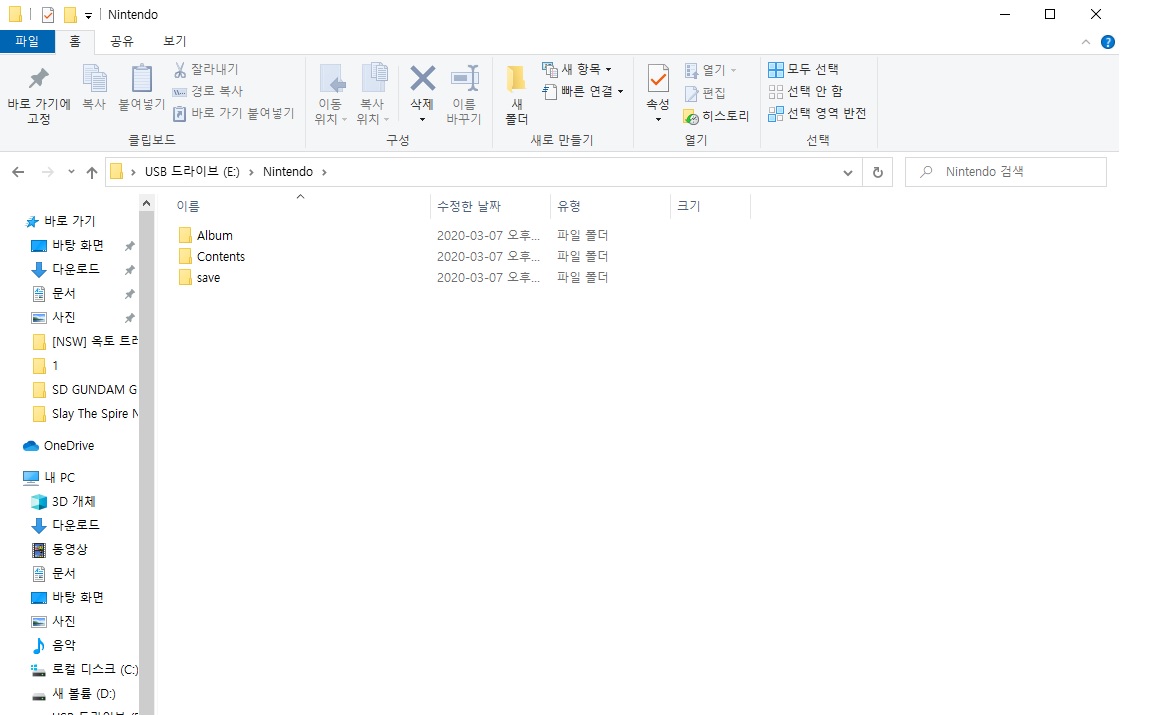1152x715 pixels.
Task: Switch to the 공유 (Share) ribbon tab
Action: 122,41
